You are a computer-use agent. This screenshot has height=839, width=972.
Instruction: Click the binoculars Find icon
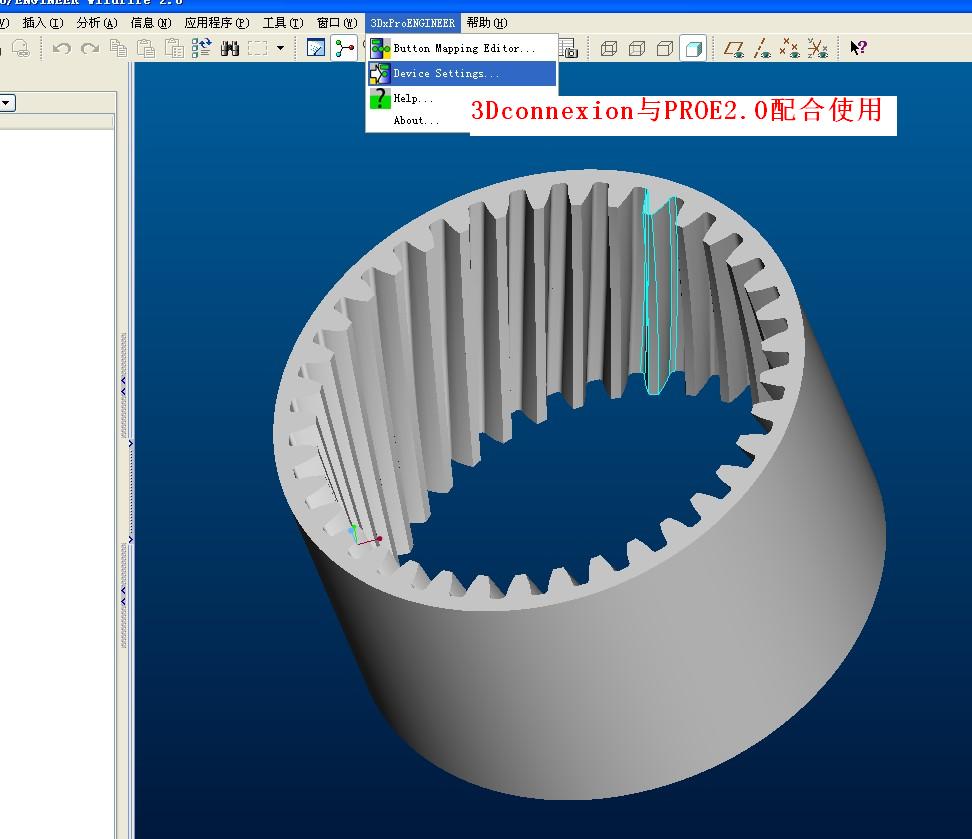point(230,48)
